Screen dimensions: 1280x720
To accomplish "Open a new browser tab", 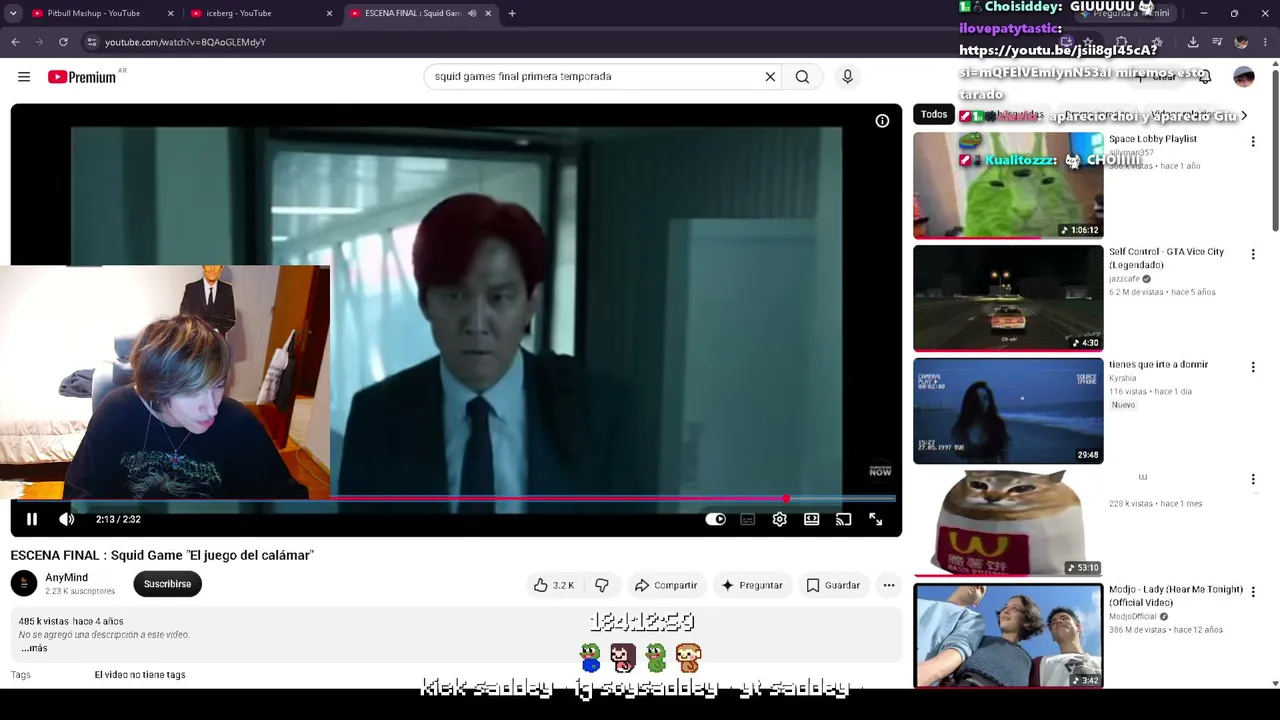I will (x=512, y=13).
